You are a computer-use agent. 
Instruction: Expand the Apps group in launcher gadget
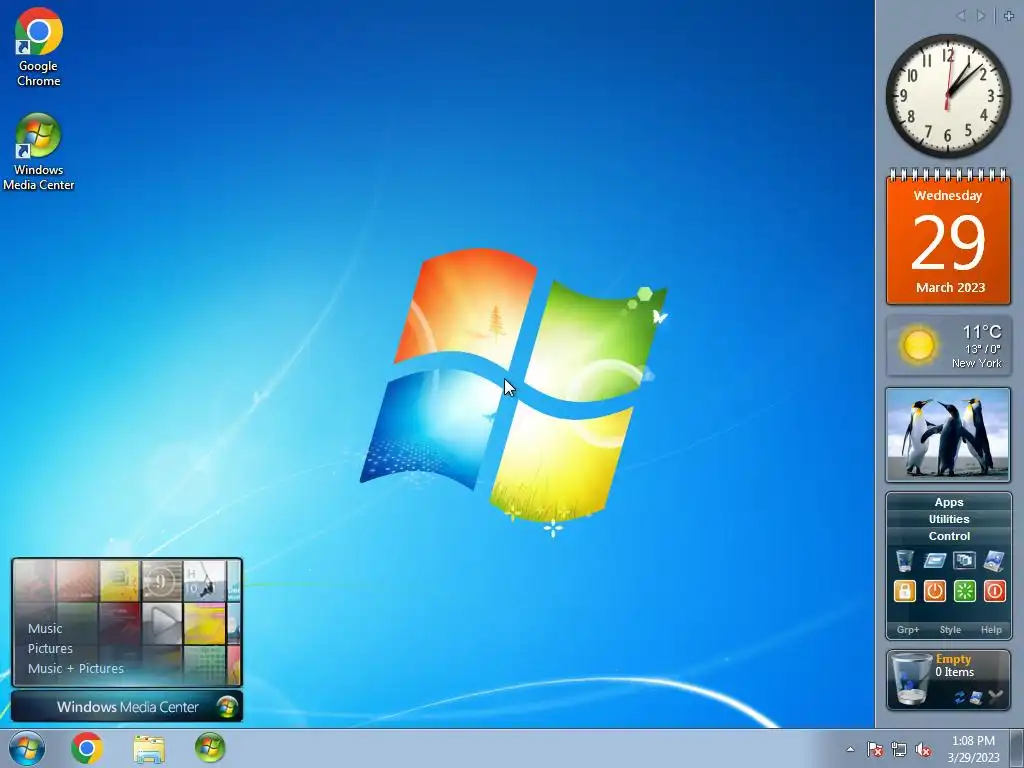[x=948, y=502]
